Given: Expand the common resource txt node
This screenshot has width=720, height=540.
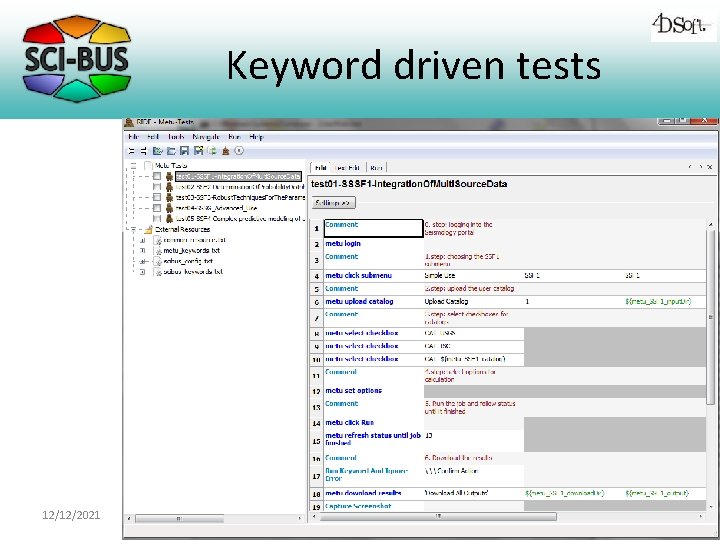Looking at the screenshot, I should click(142, 240).
